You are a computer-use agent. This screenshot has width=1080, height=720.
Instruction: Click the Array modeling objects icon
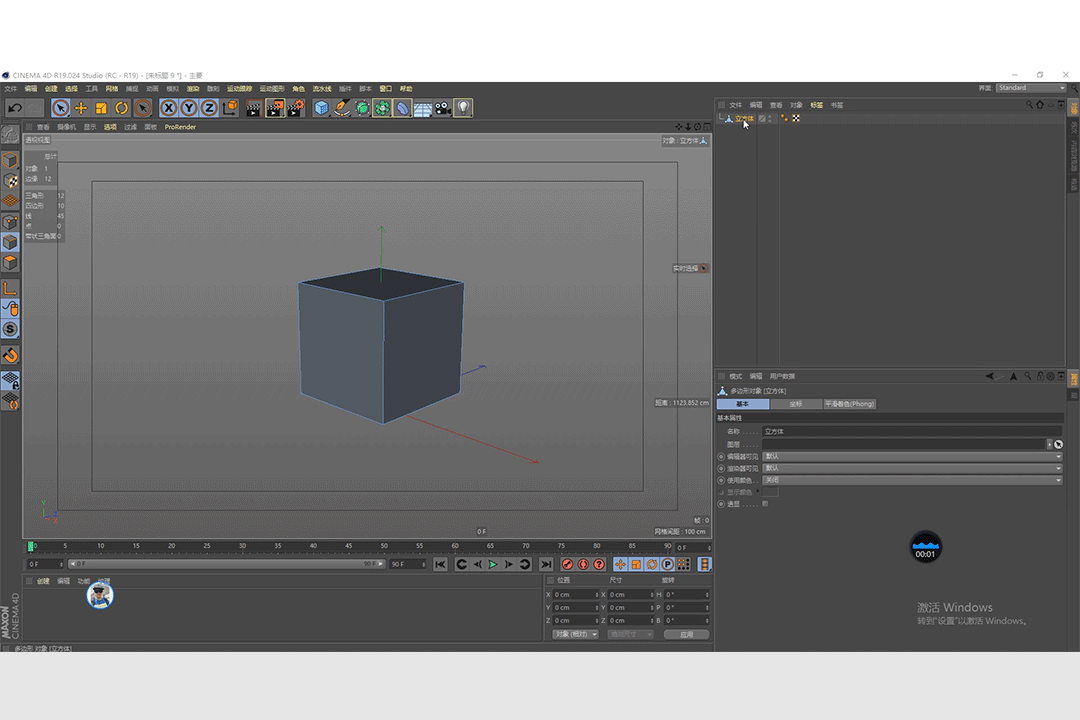(382, 108)
